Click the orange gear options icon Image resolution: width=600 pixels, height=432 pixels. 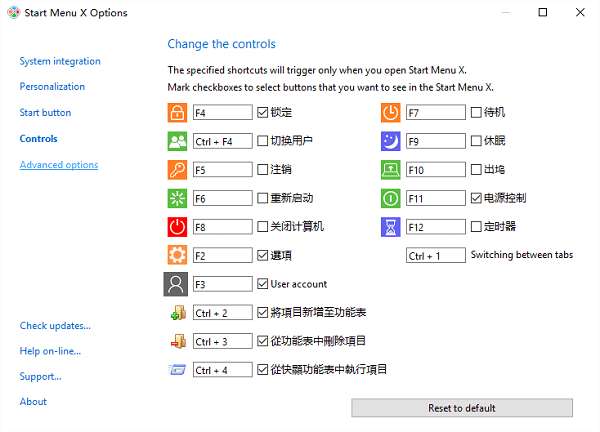pos(178,255)
